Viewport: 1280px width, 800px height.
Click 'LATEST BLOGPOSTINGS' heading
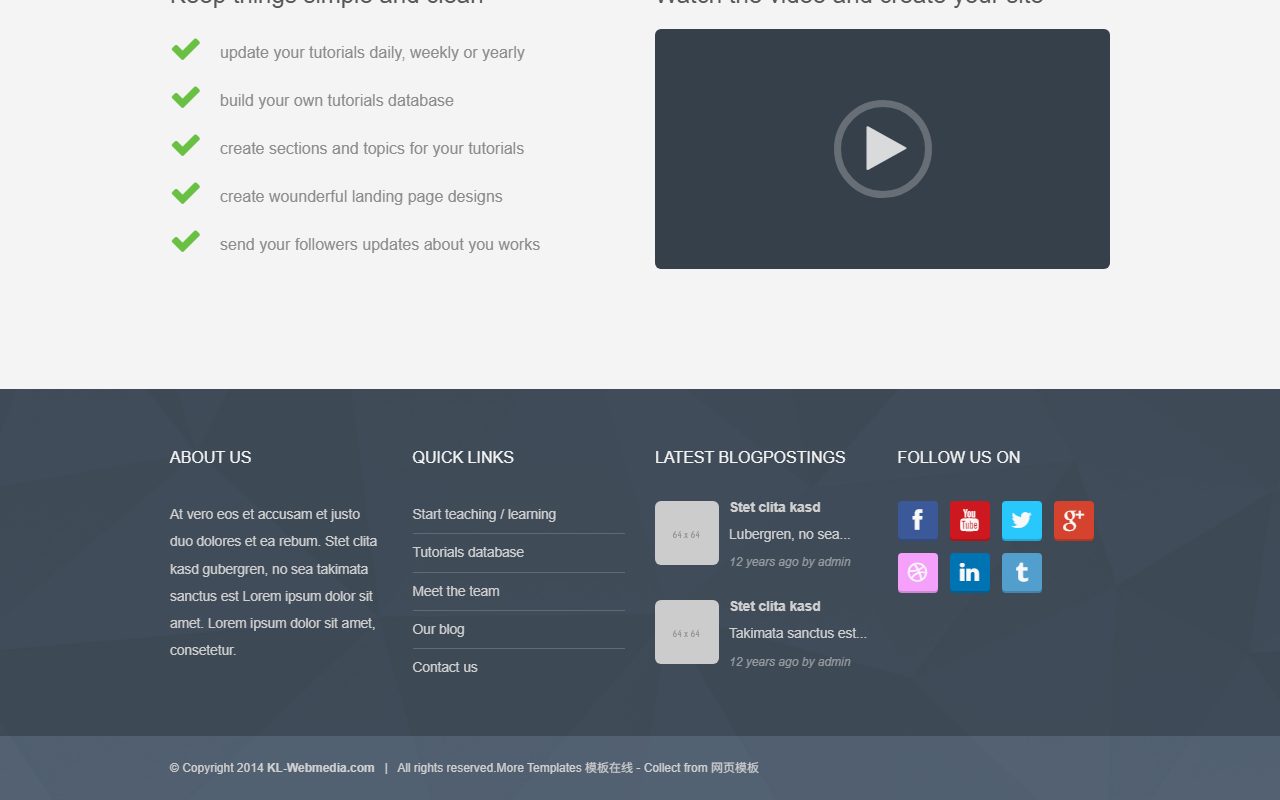tap(750, 457)
